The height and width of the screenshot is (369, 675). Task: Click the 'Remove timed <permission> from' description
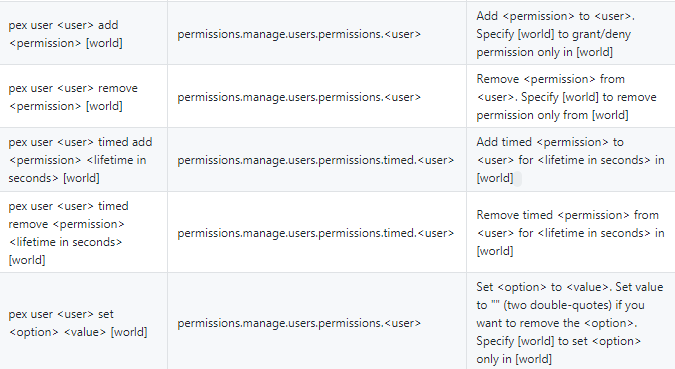click(567, 215)
